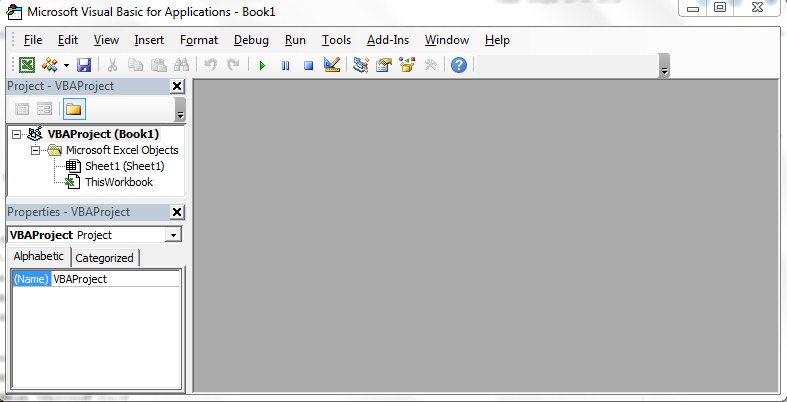The width and height of the screenshot is (787, 402).
Task: Click the View Object icon in Project panel
Action: (x=45, y=109)
